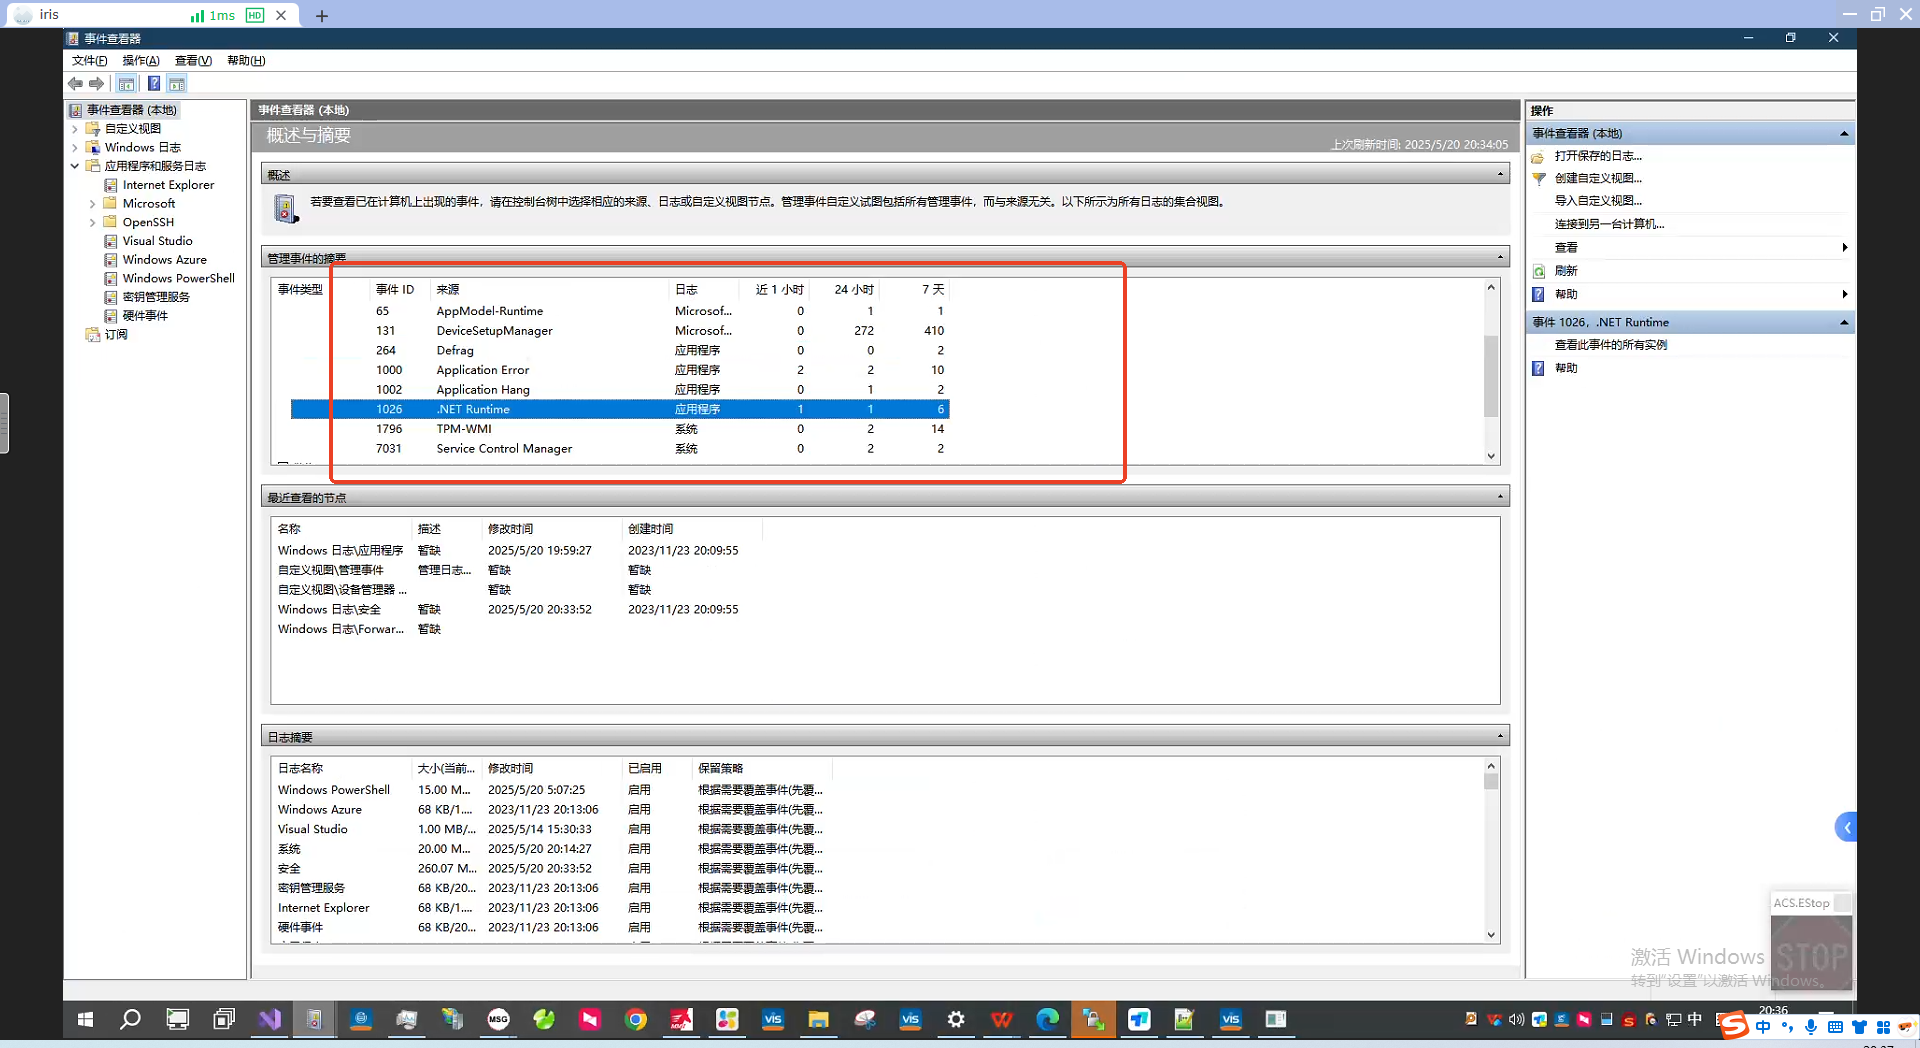
Task: Open Microsoft Edge from the taskbar
Action: 1047,1019
